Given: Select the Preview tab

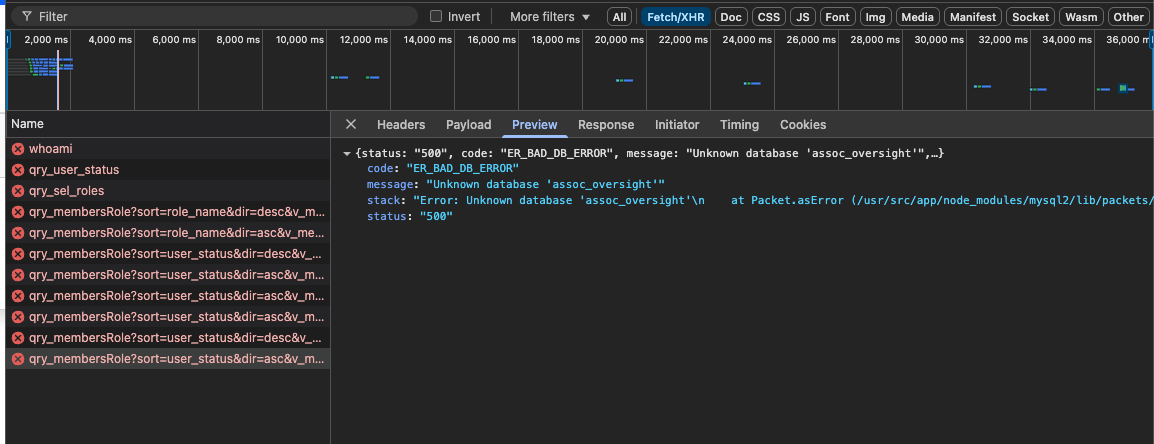Looking at the screenshot, I should point(535,125).
